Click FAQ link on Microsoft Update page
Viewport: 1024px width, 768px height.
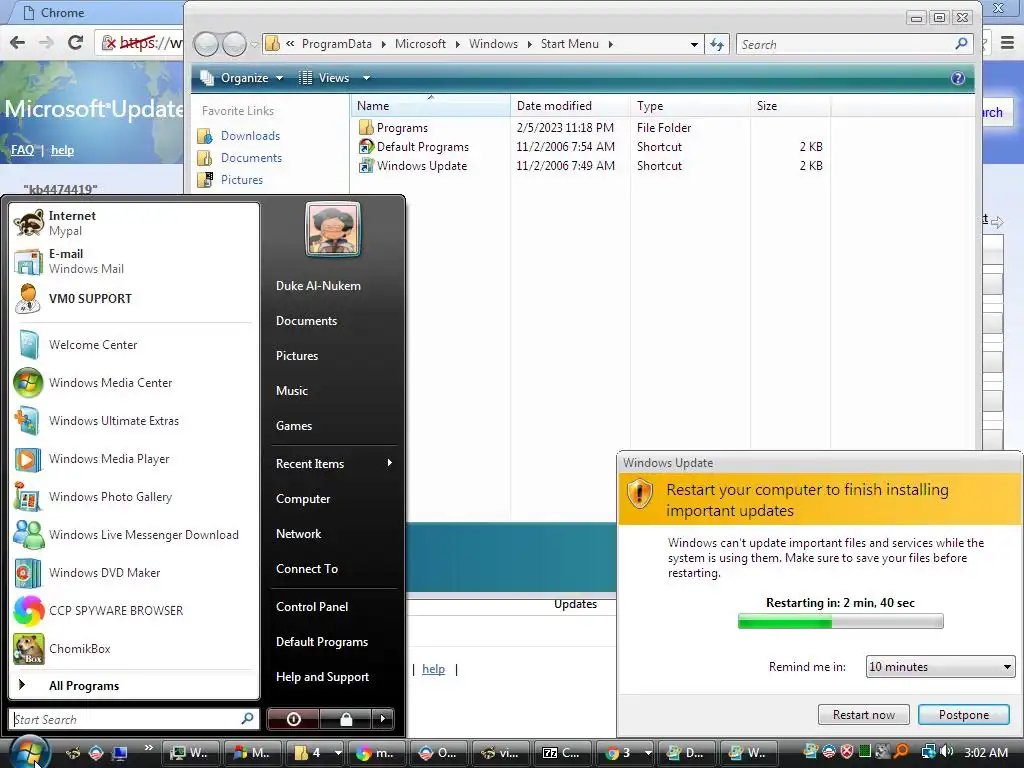[x=22, y=150]
